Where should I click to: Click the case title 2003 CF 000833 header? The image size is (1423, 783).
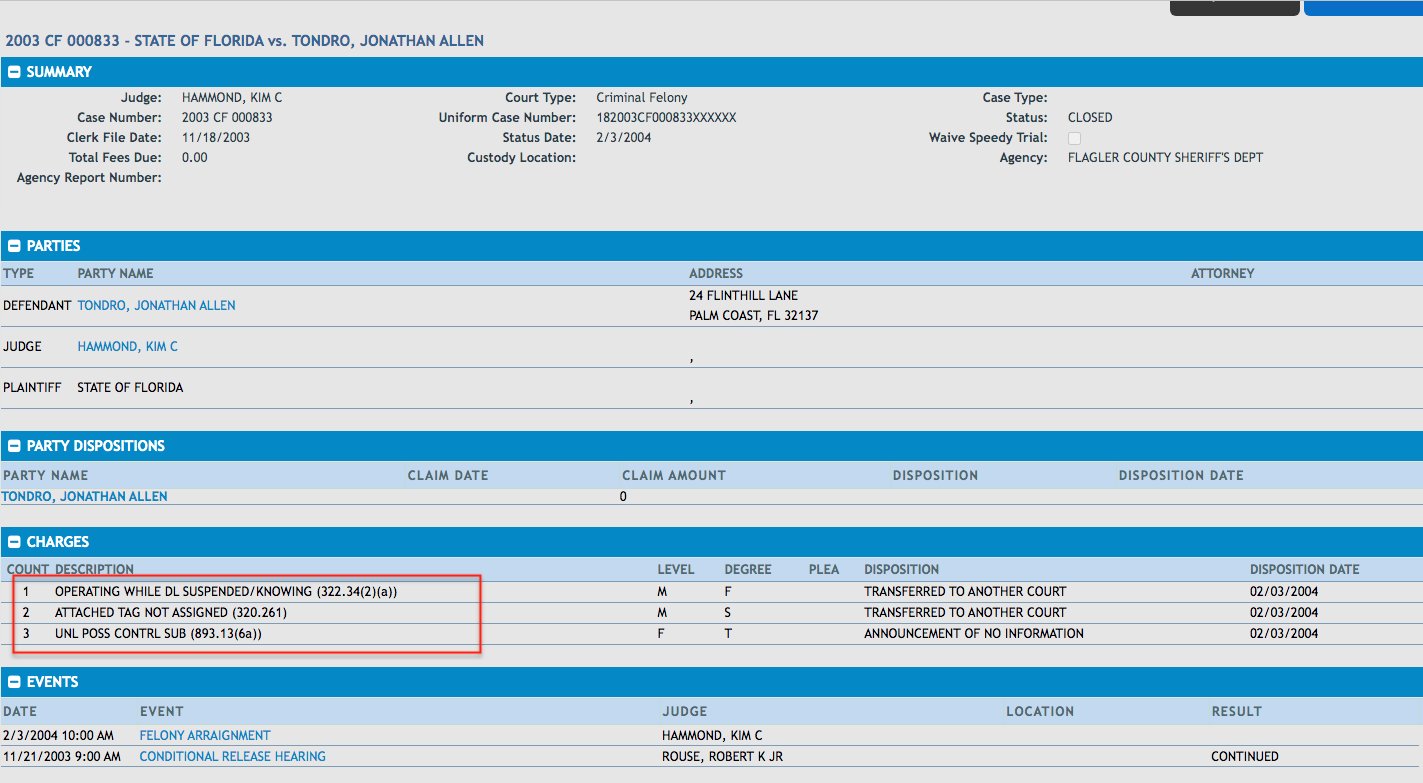[245, 41]
